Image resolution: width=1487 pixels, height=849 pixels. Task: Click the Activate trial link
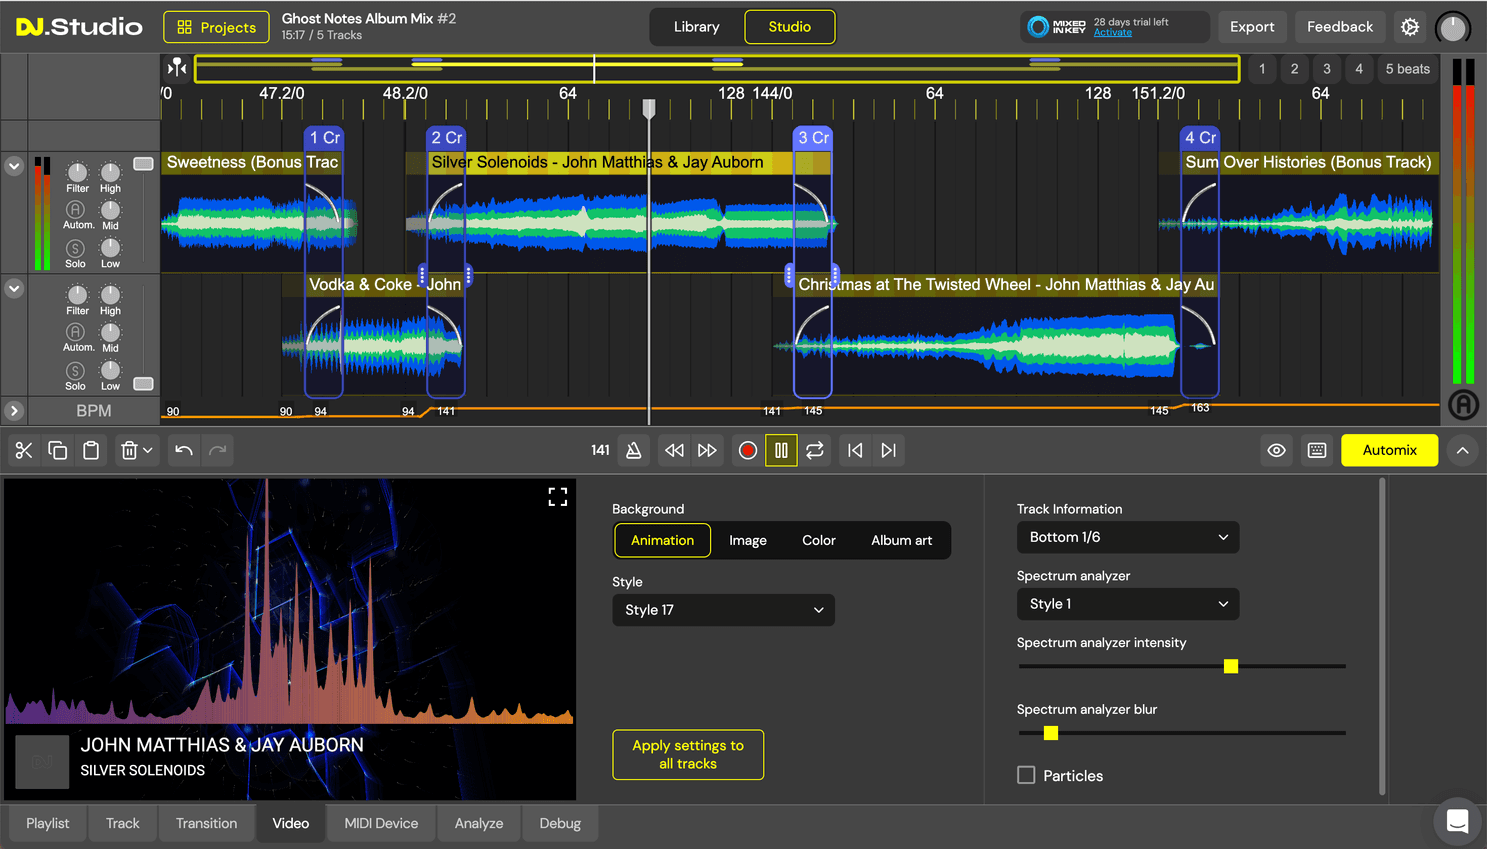1113,33
